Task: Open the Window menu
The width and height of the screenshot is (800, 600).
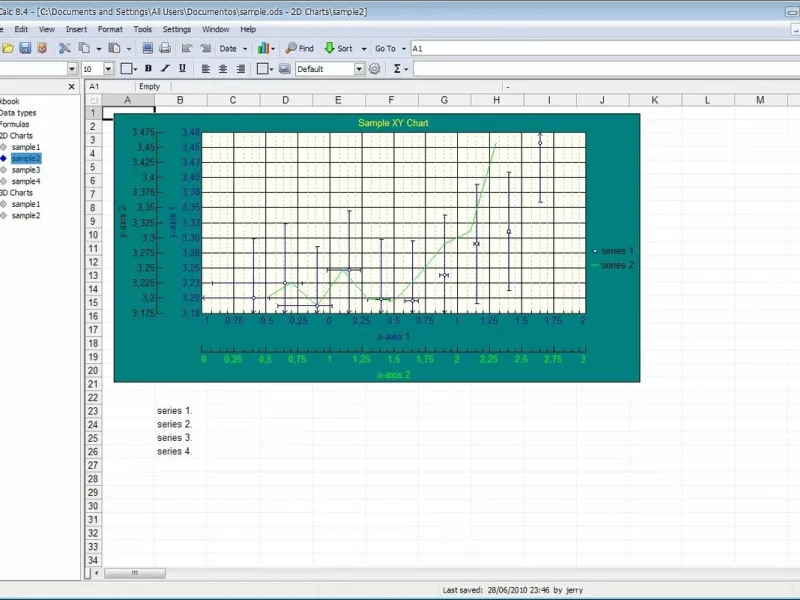Action: (215, 29)
